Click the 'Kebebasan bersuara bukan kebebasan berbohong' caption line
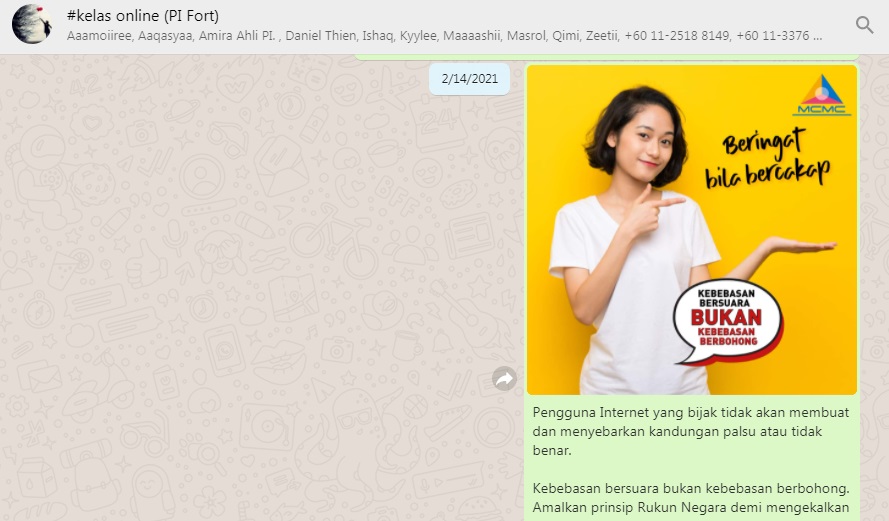889x521 pixels. point(691,488)
